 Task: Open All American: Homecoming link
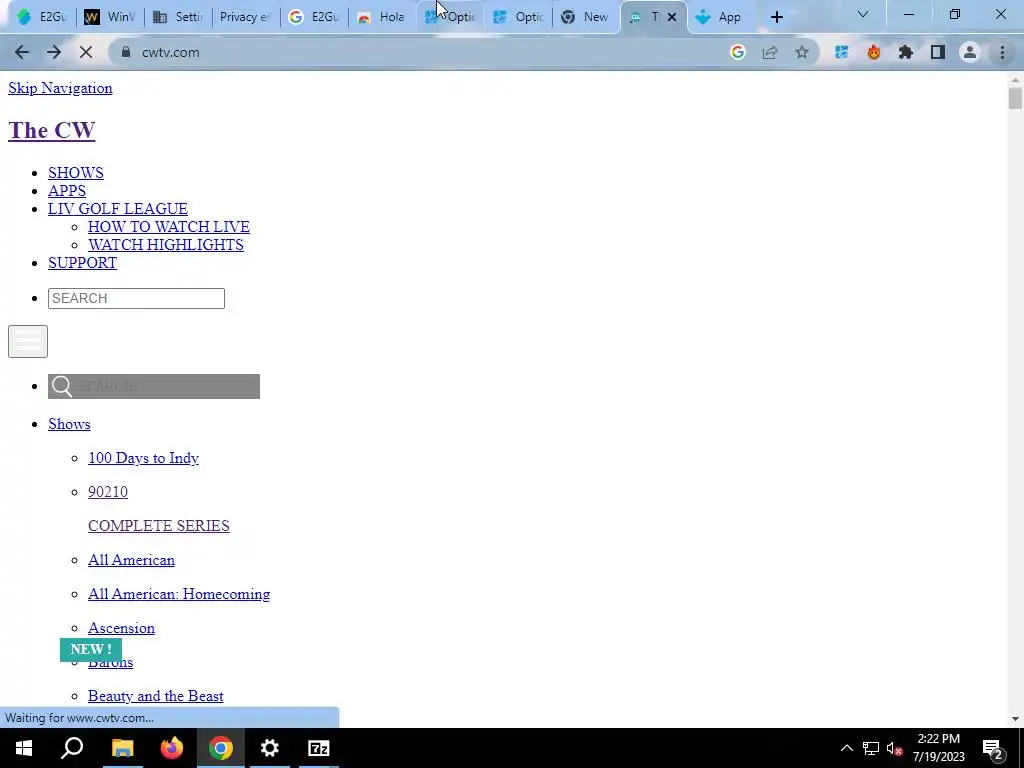179,594
